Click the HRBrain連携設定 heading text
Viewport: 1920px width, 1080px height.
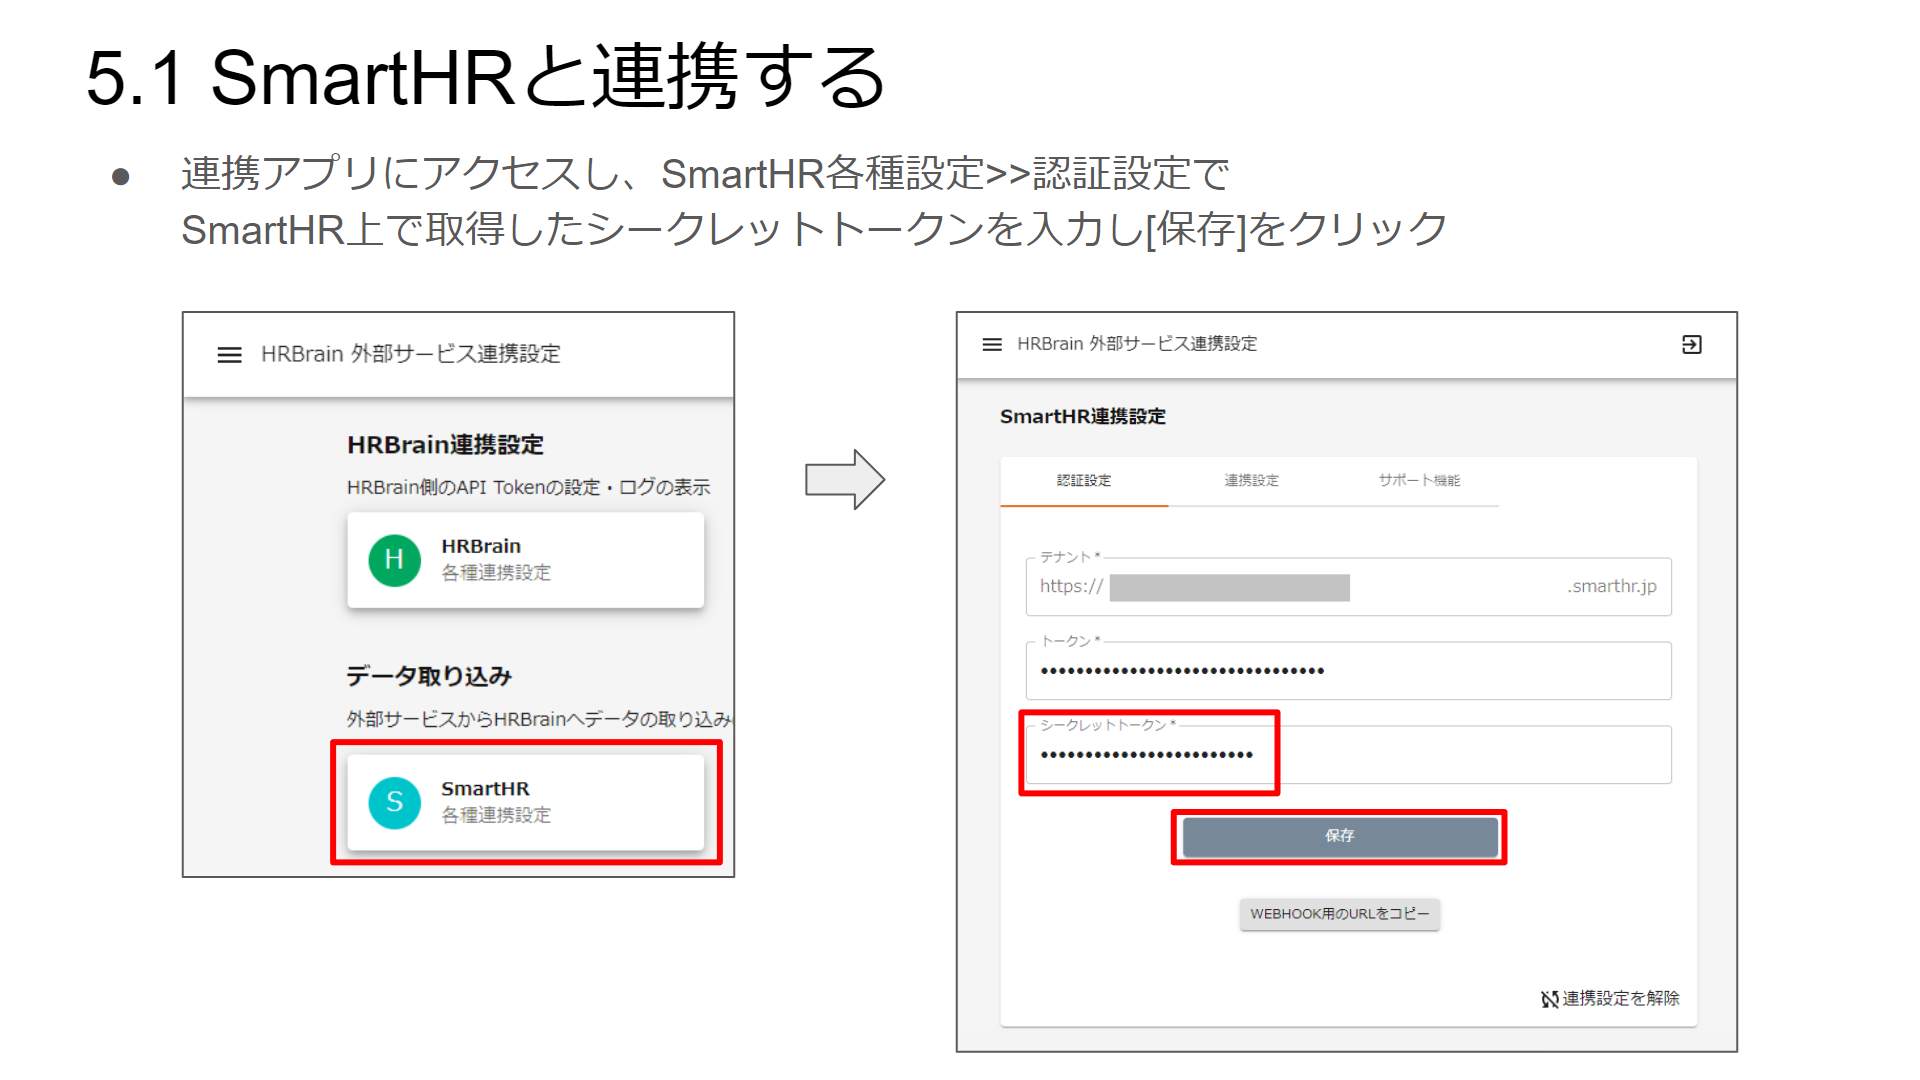tap(446, 445)
